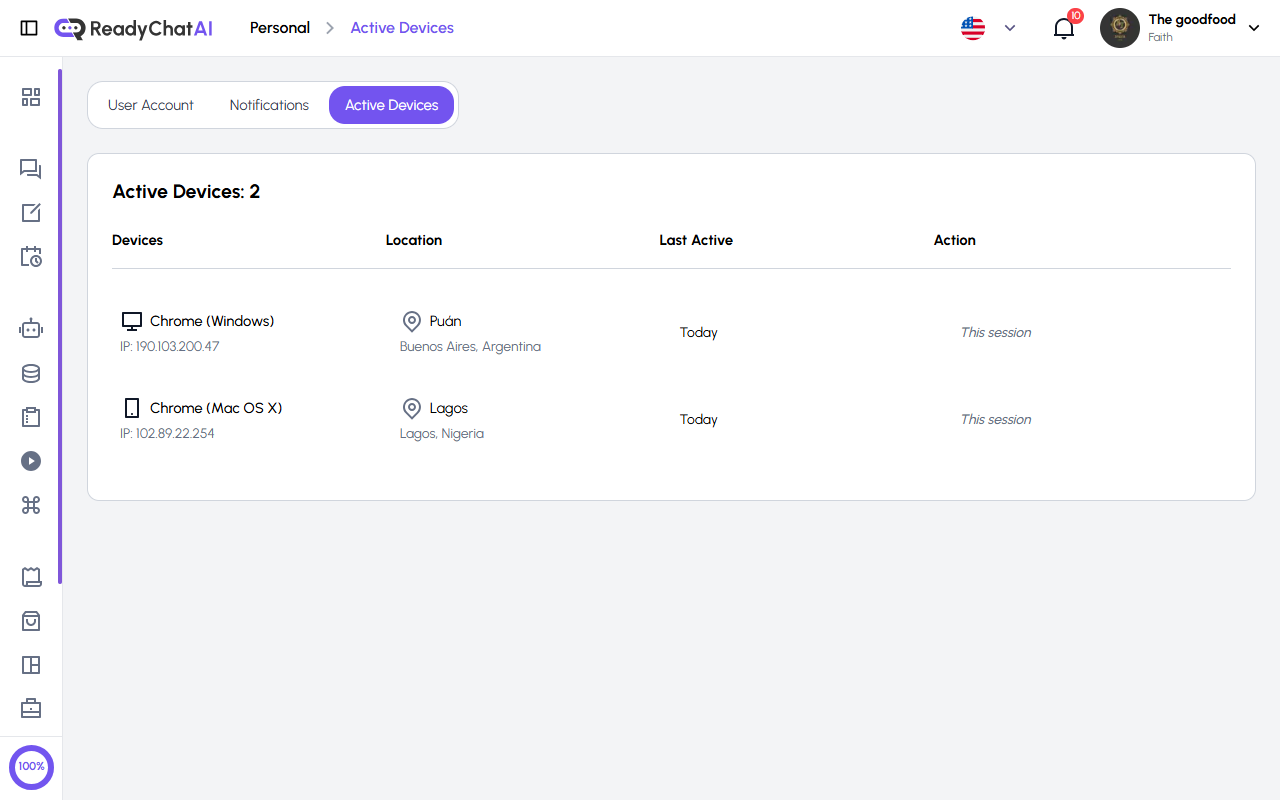Open the database icon in sidebar
Image resolution: width=1280 pixels, height=800 pixels.
pyautogui.click(x=31, y=373)
